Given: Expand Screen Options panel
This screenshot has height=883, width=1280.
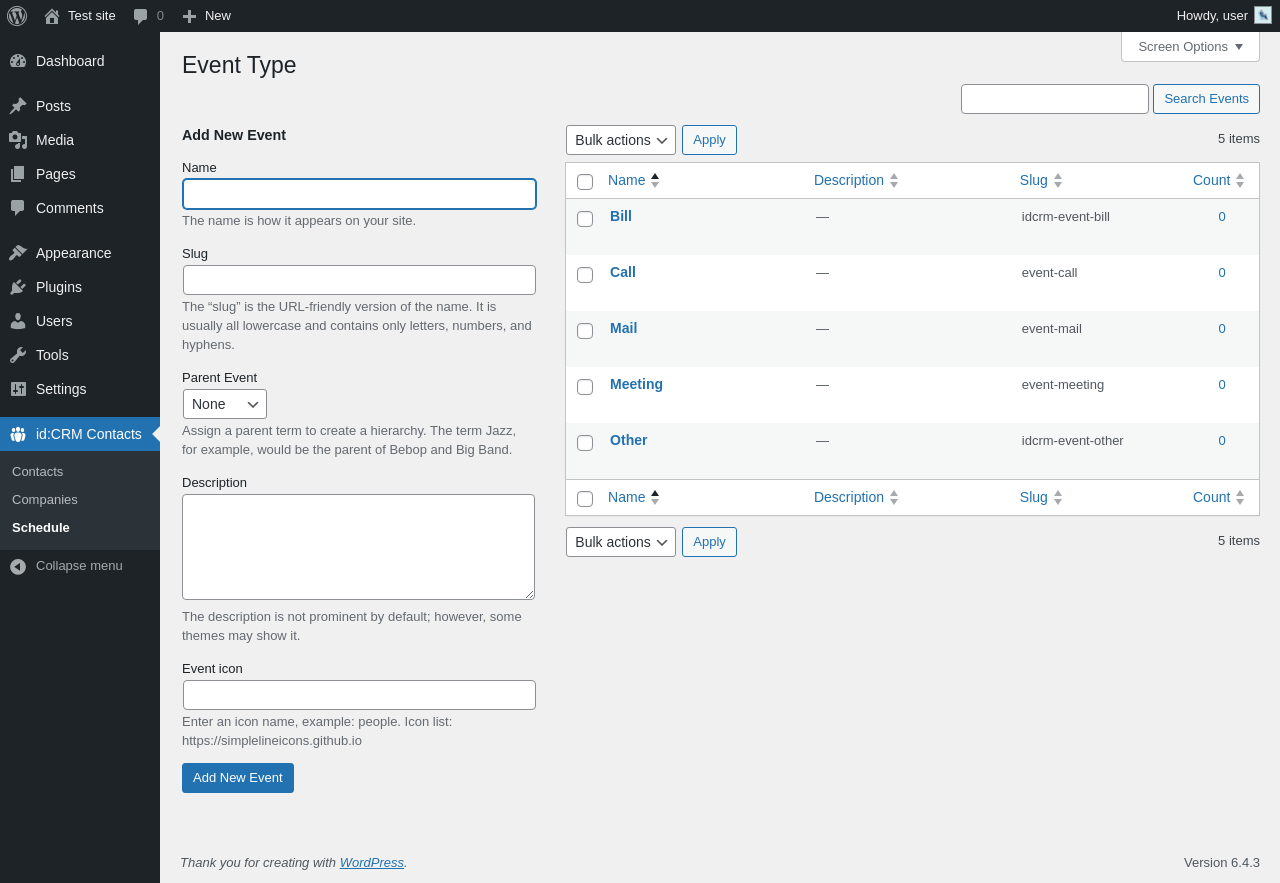Looking at the screenshot, I should [1190, 47].
